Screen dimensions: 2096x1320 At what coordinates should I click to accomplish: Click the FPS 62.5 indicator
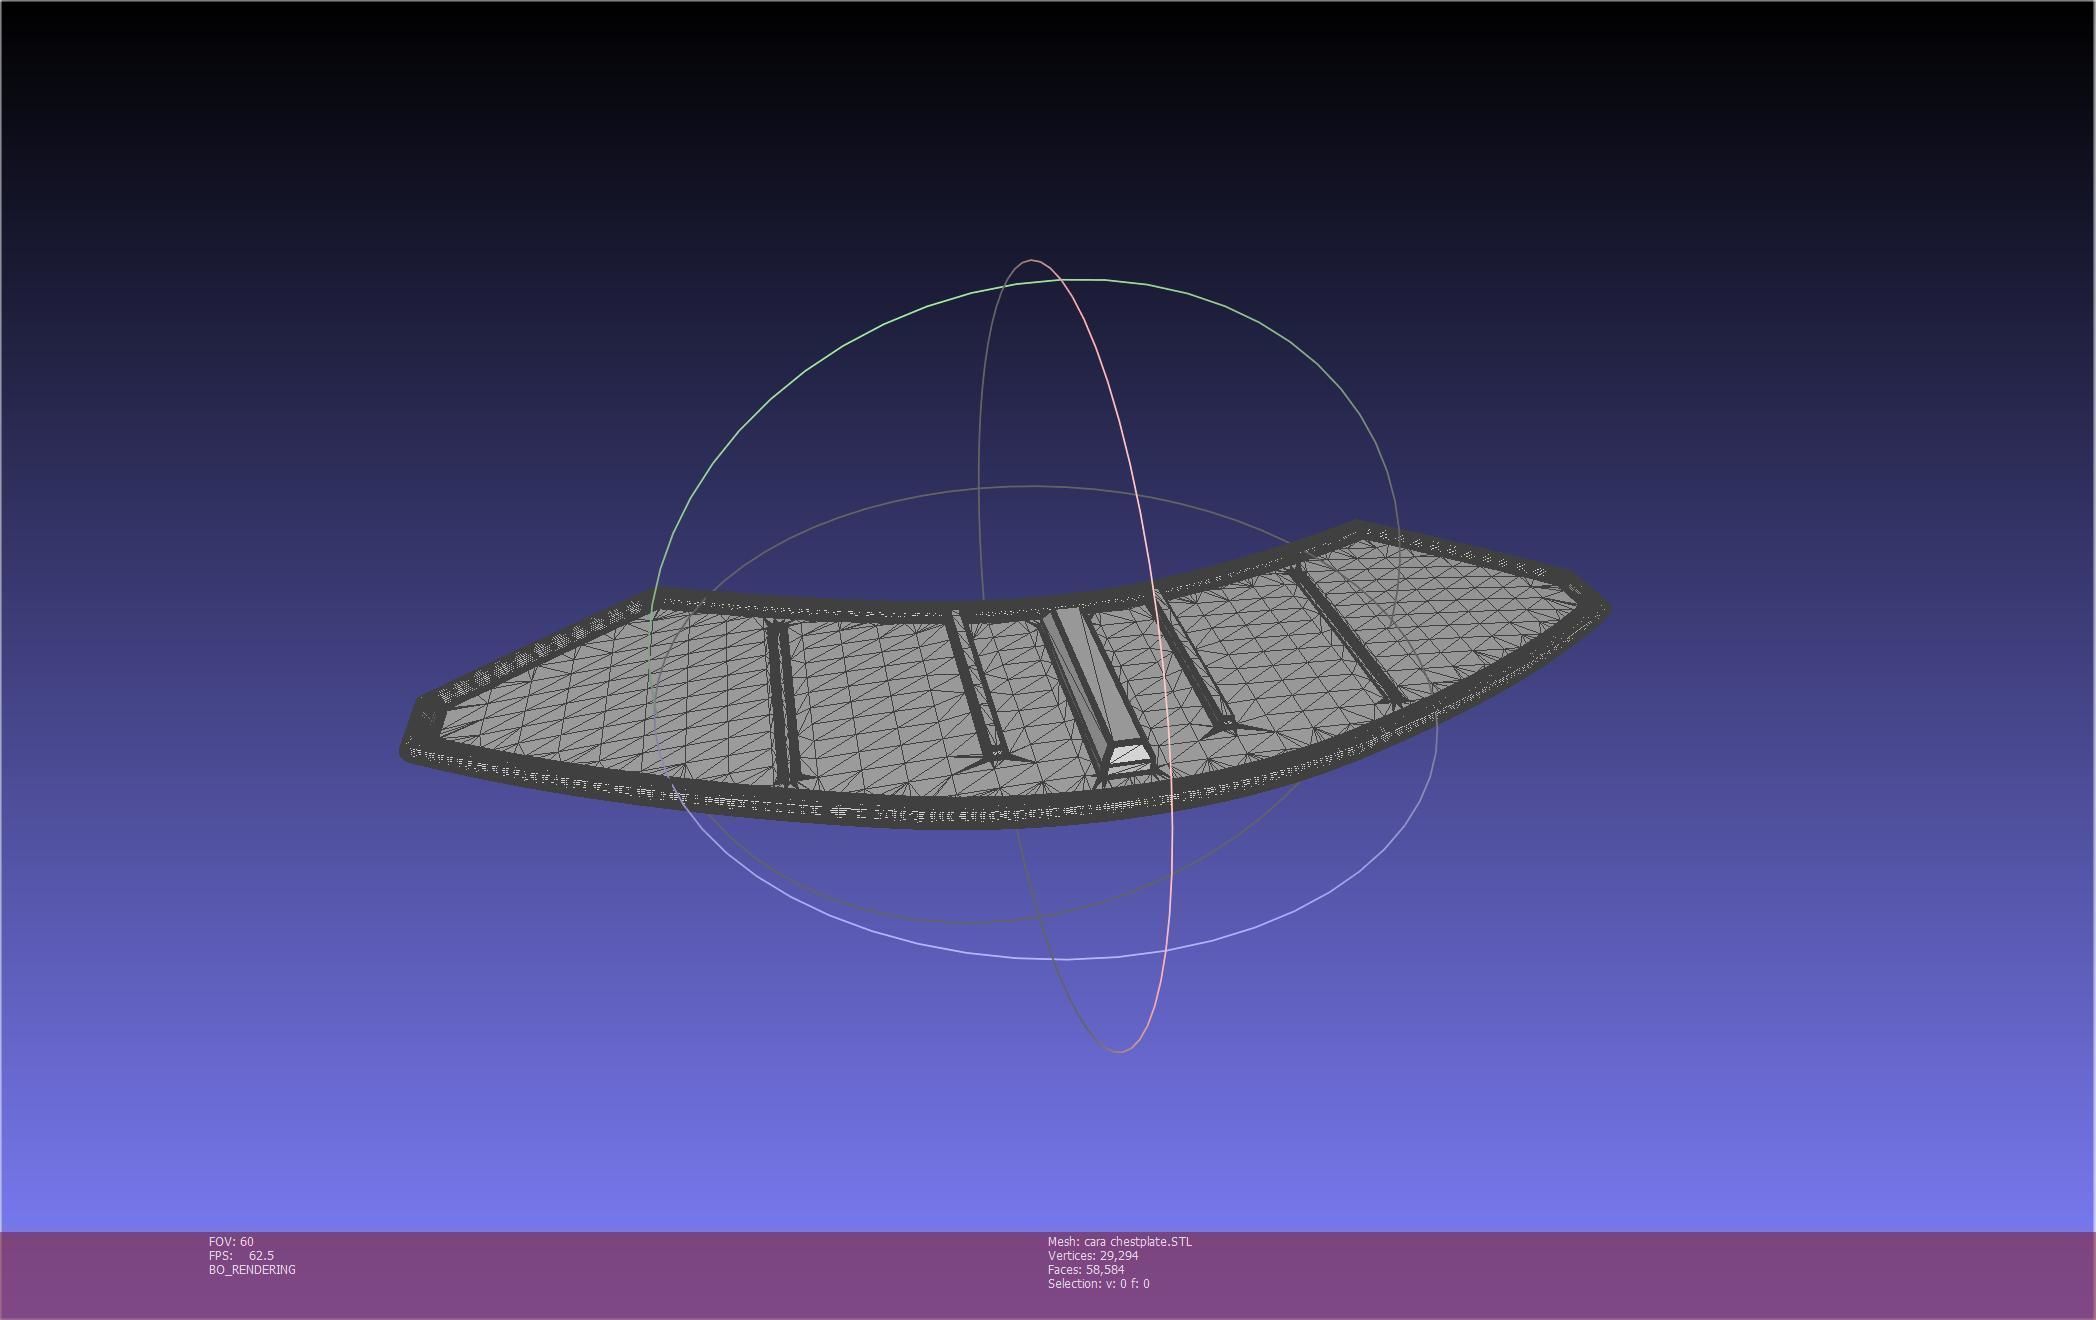point(241,1255)
